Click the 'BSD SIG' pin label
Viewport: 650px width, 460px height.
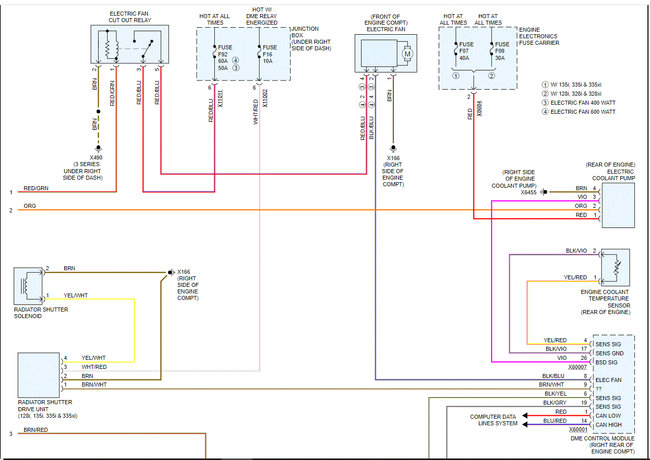point(606,362)
